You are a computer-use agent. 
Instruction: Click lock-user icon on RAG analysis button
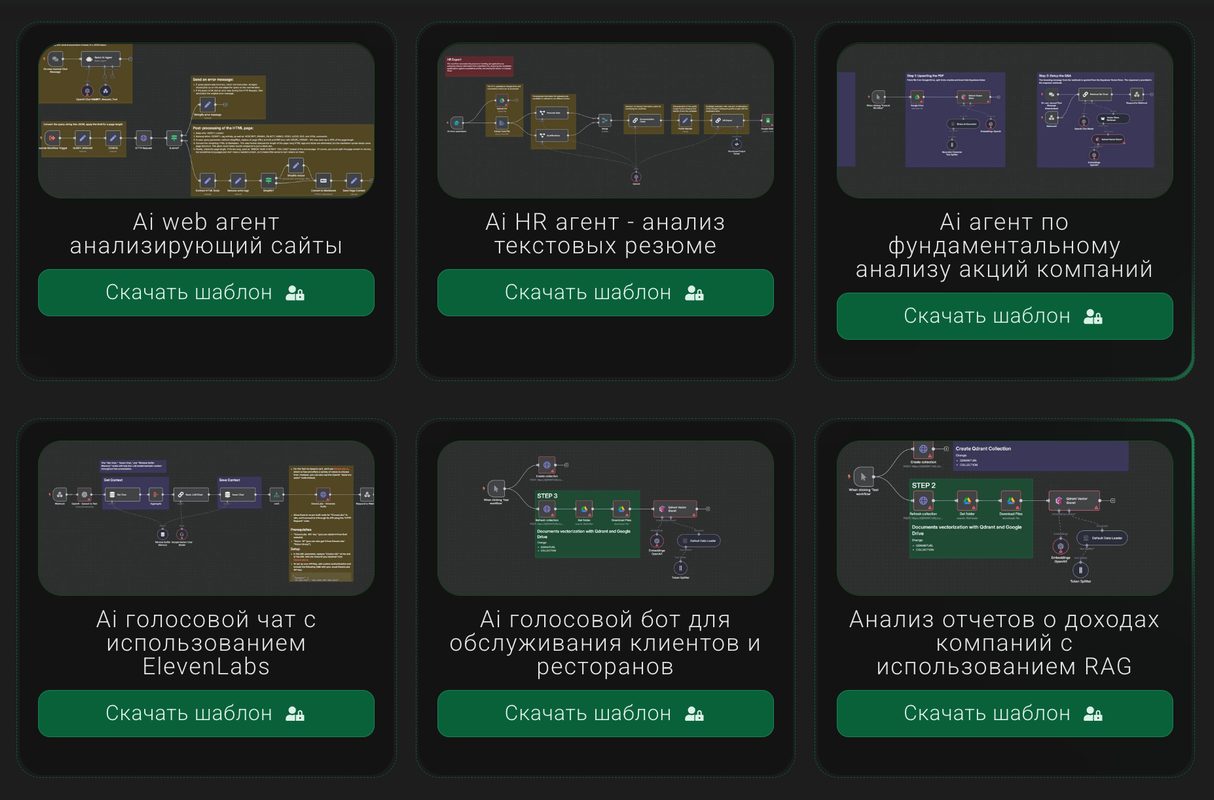(1093, 714)
